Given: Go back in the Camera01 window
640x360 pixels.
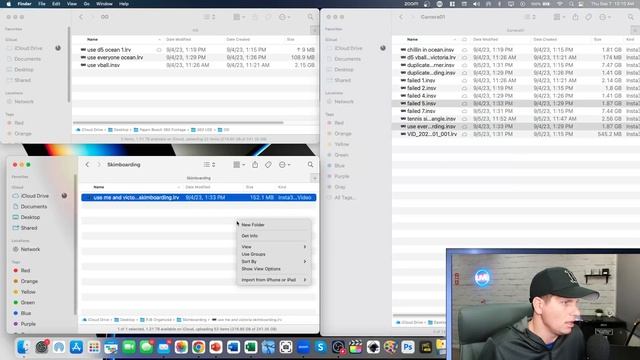Looking at the screenshot, I should click(401, 17).
